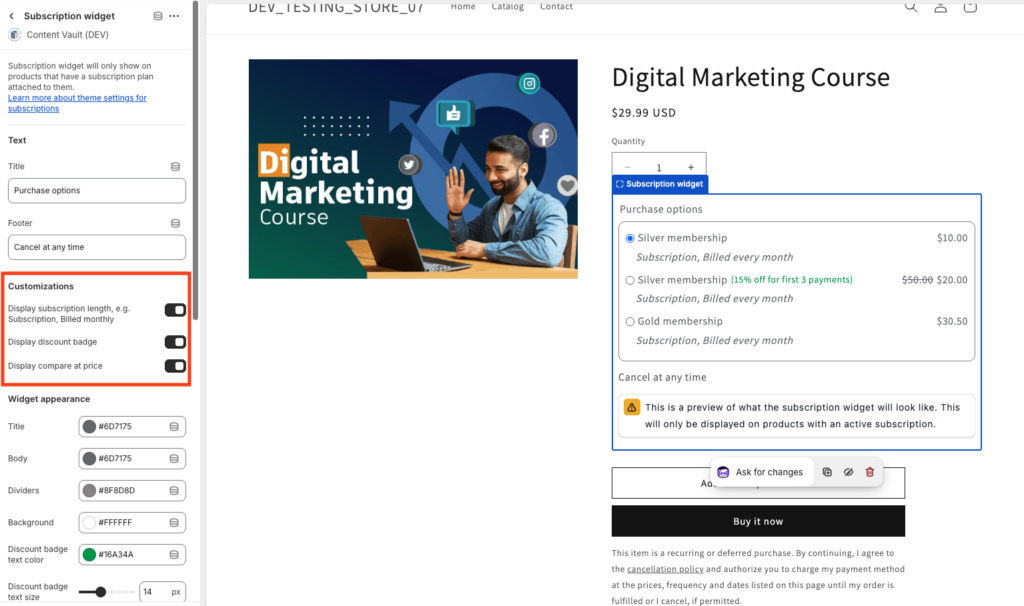
Task: Click the Buy it now button
Action: [x=758, y=521]
